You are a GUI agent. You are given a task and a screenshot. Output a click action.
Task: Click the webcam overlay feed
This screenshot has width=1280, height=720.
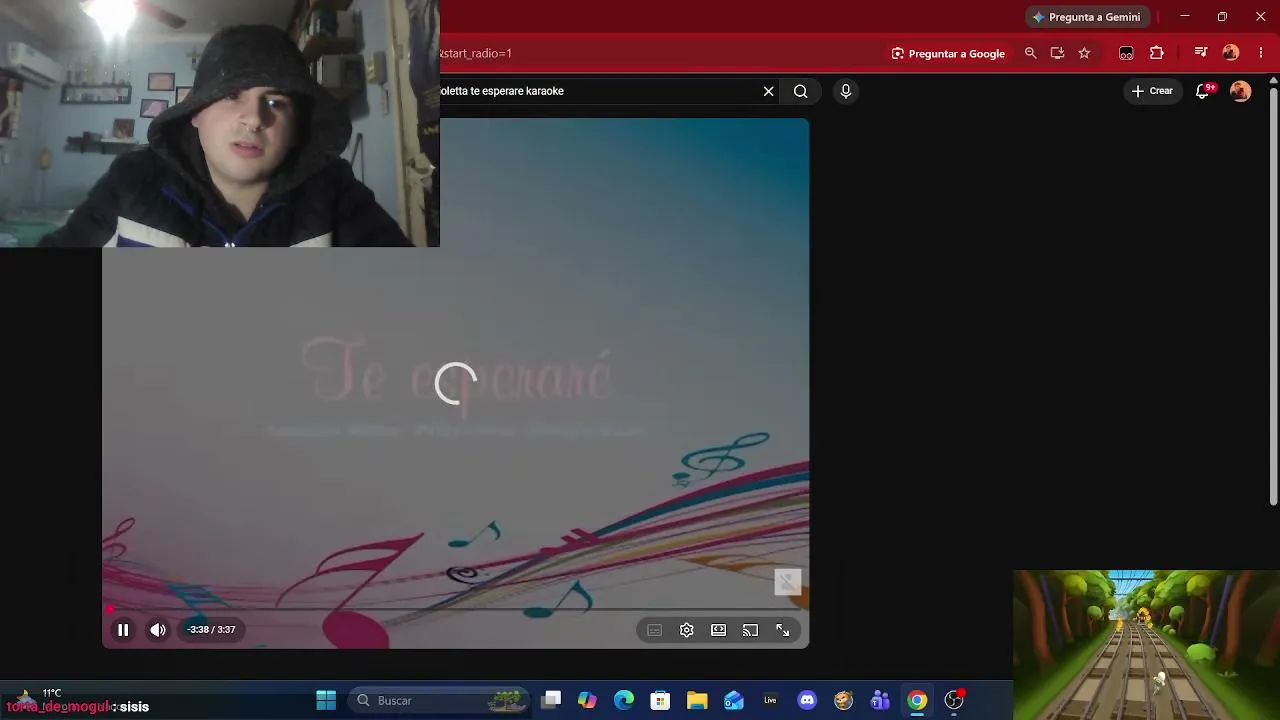tap(220, 123)
